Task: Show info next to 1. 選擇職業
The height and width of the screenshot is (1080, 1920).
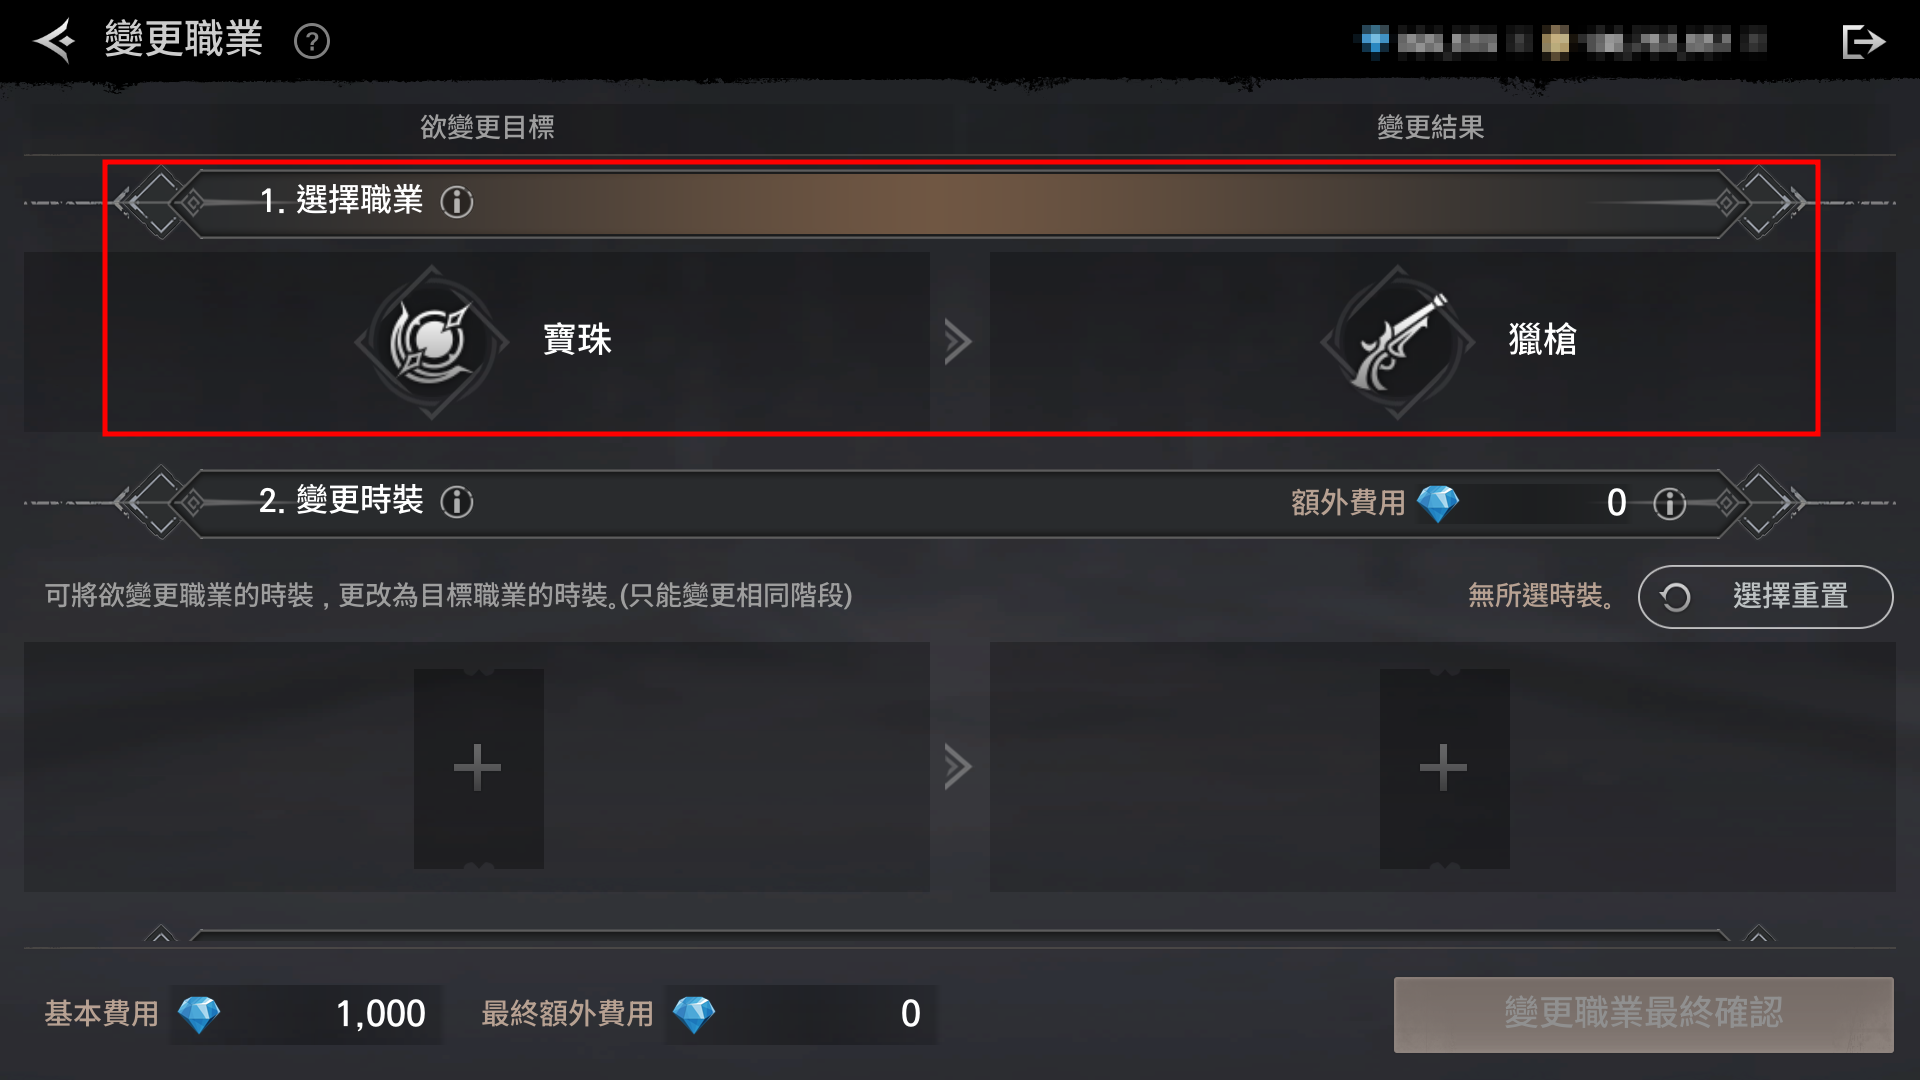Action: (457, 202)
